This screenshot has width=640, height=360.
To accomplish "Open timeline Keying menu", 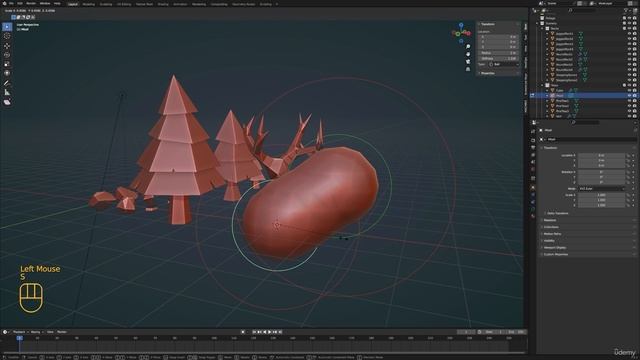I will tap(36, 332).
